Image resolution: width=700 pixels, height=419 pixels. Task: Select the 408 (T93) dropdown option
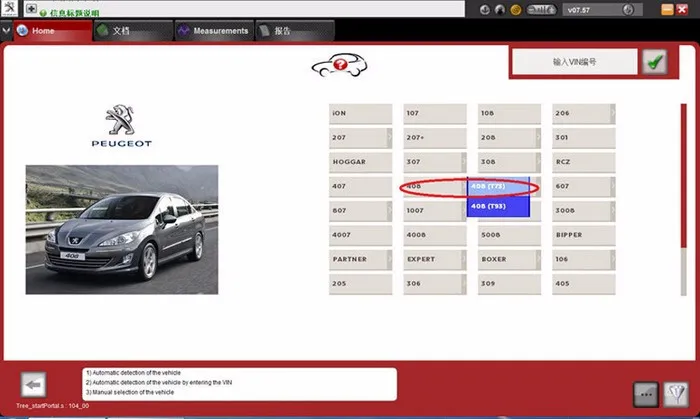[498, 207]
